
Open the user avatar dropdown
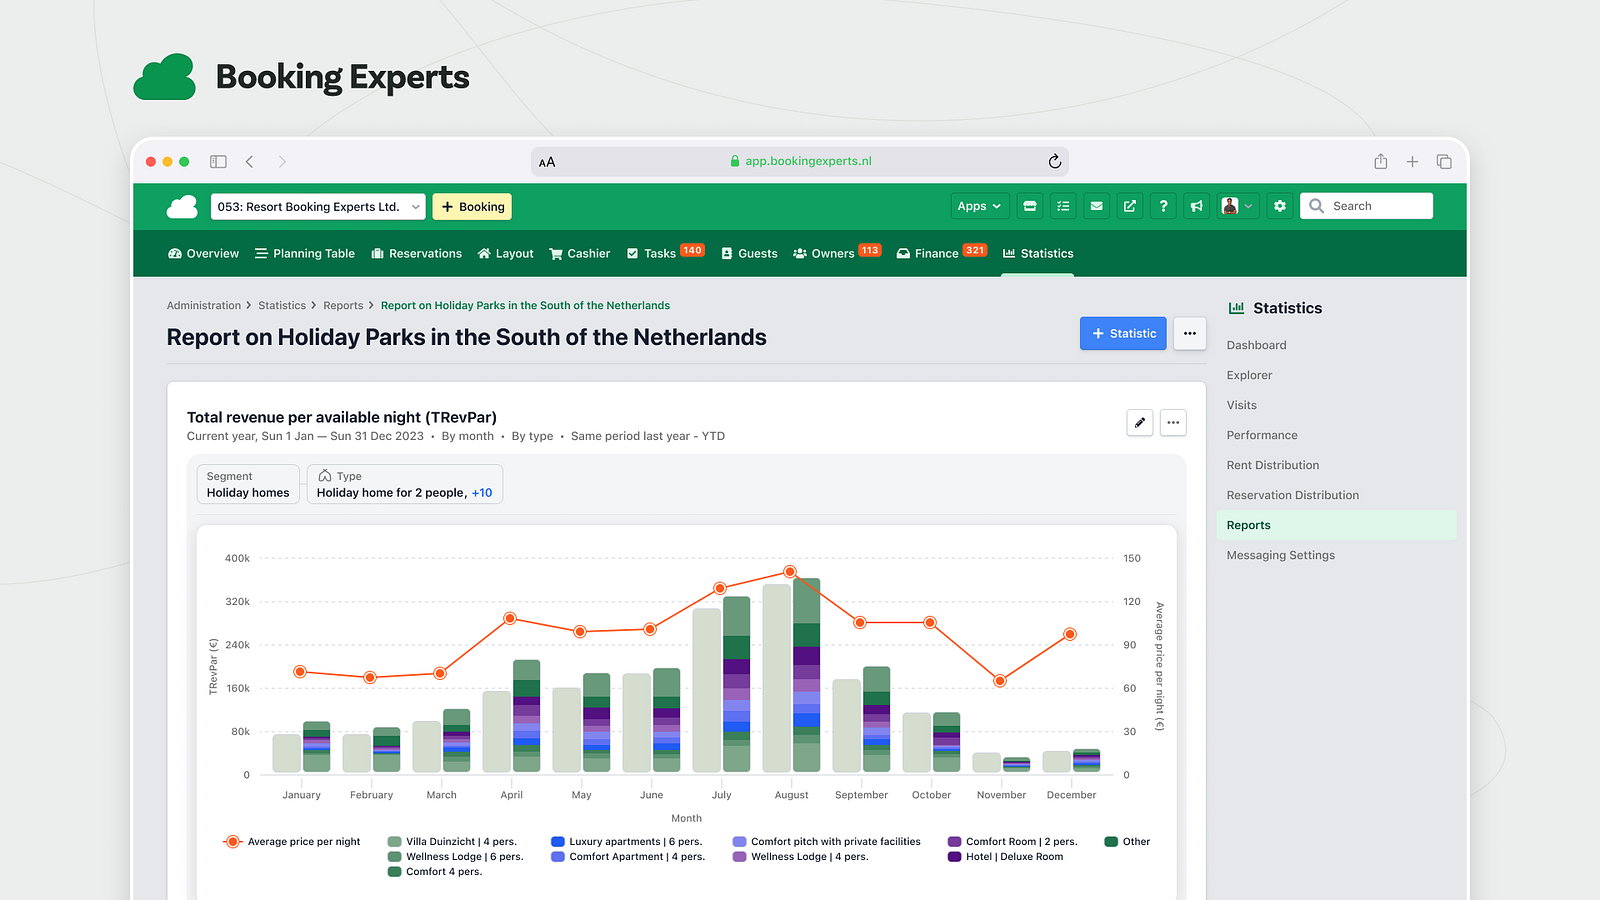(x=1237, y=206)
